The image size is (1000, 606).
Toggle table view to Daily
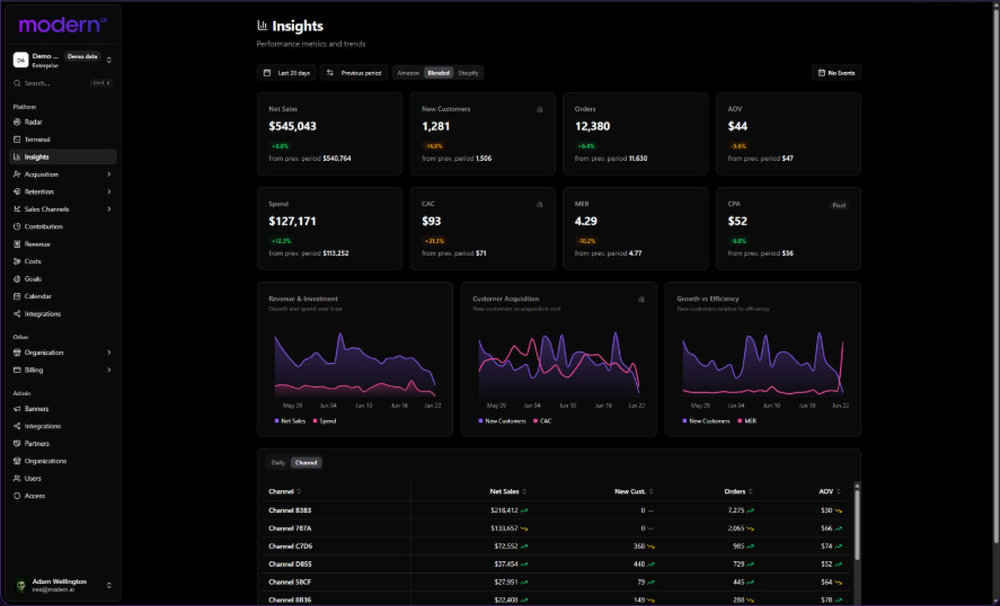pos(278,462)
